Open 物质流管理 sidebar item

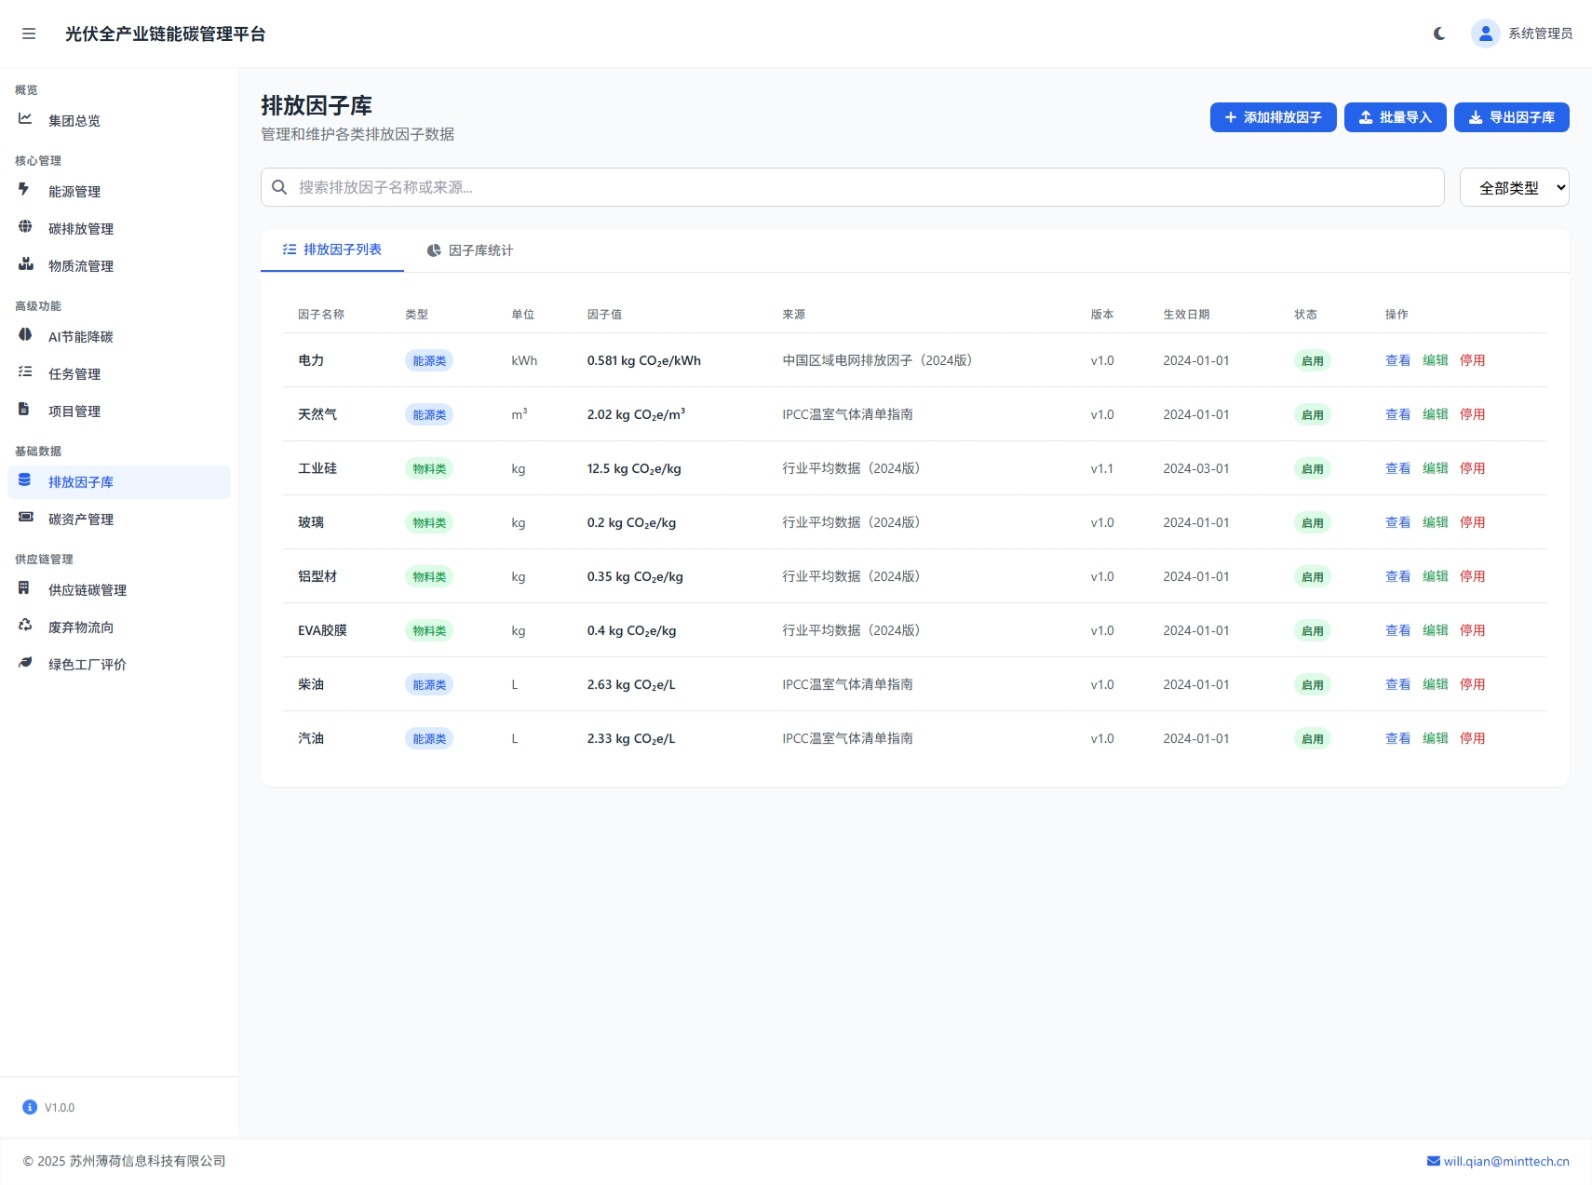coord(80,266)
